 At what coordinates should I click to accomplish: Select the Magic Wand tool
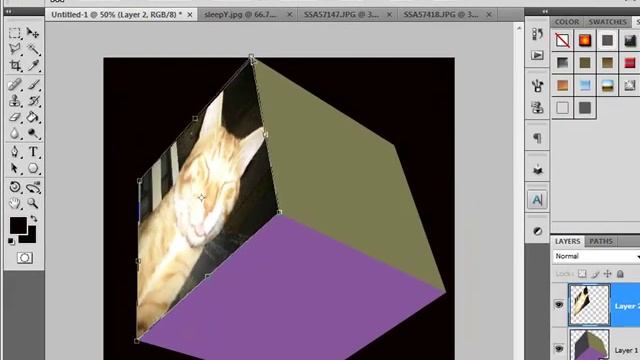click(33, 49)
